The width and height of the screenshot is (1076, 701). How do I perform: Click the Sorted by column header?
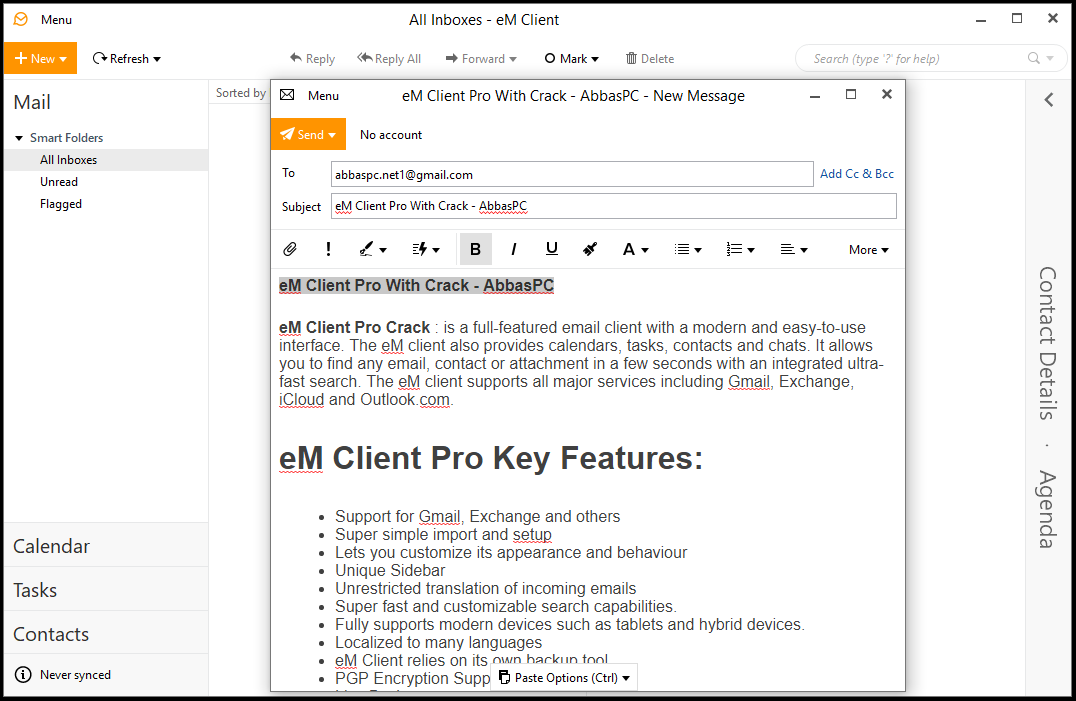pos(240,93)
